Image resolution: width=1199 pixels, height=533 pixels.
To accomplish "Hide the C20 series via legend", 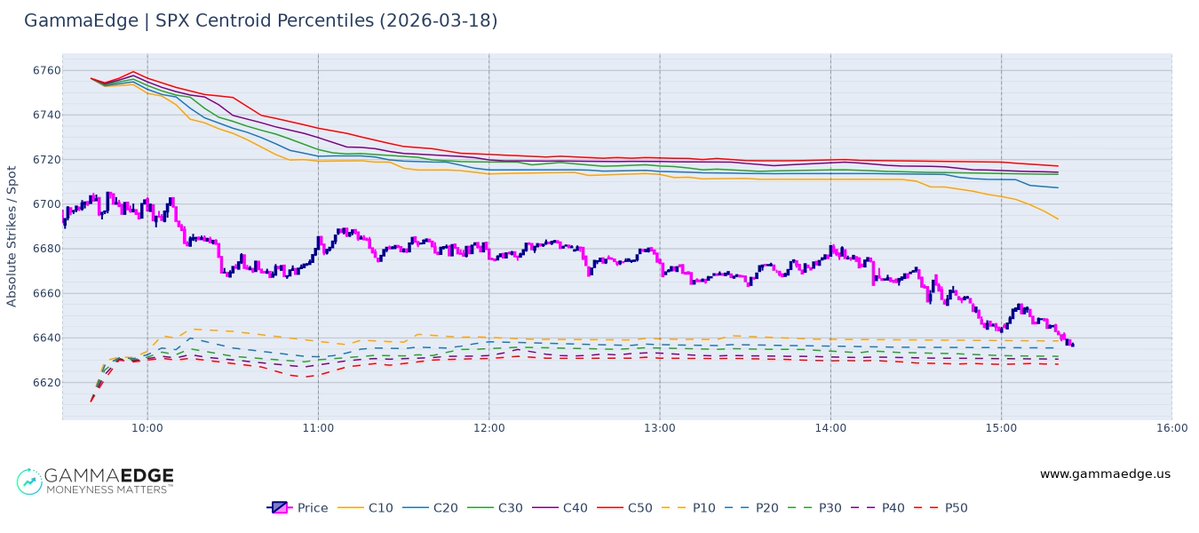I will point(429,508).
